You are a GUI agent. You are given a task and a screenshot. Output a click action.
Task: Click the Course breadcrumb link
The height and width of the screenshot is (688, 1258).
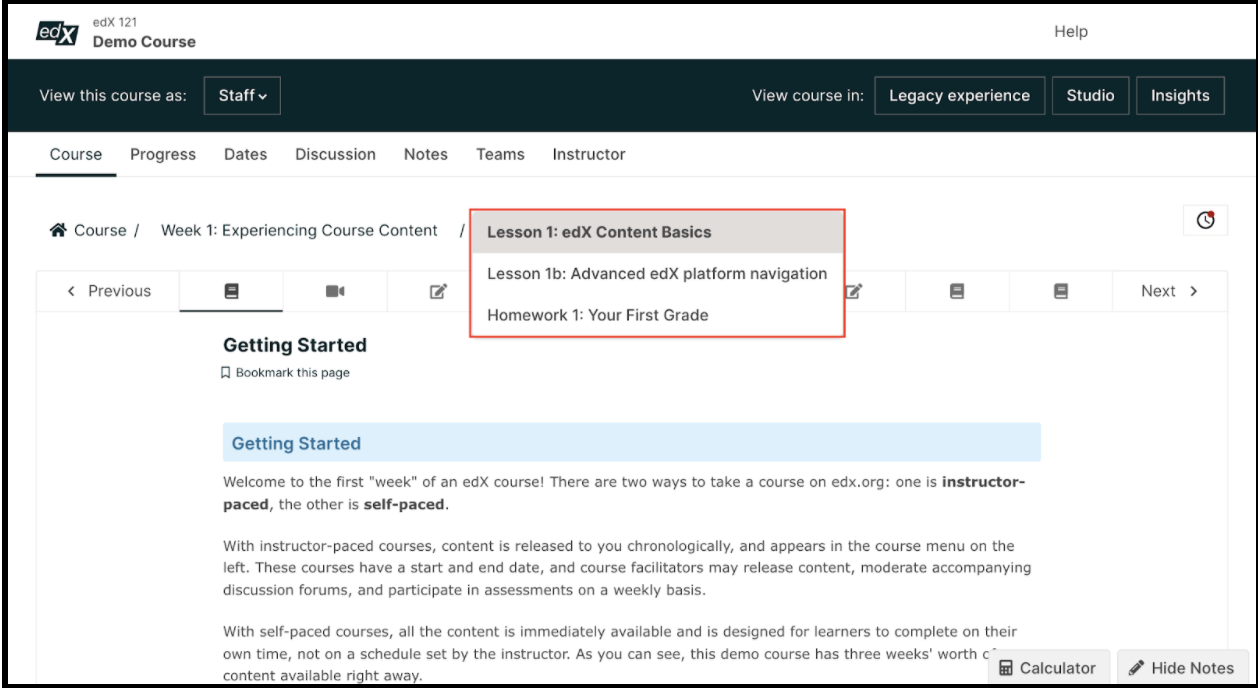[100, 230]
